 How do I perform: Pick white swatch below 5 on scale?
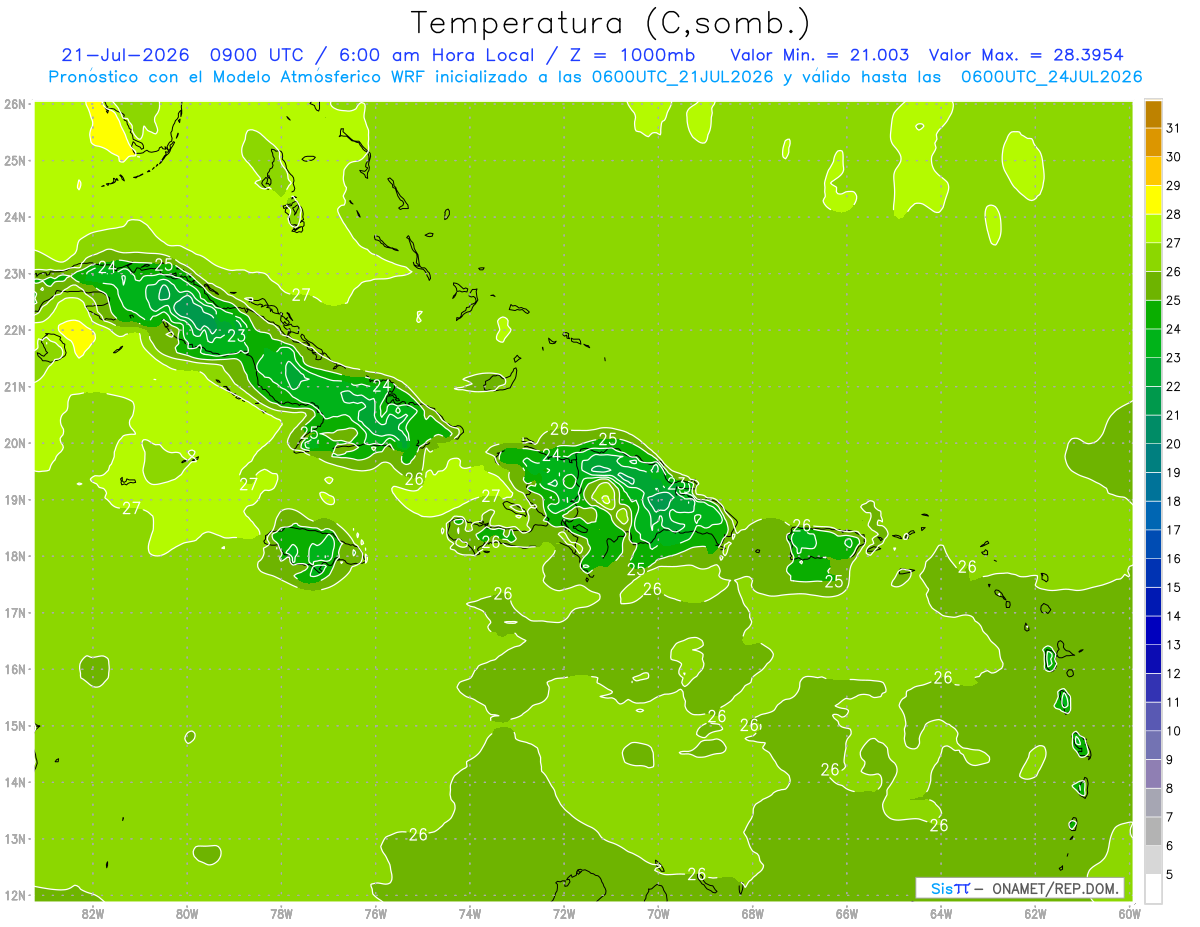coord(1153,888)
